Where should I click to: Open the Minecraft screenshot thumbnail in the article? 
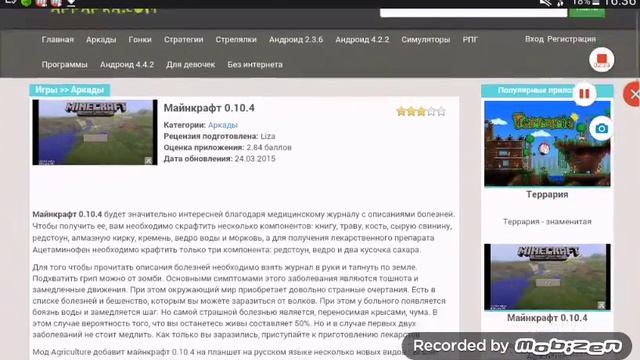pos(95,132)
